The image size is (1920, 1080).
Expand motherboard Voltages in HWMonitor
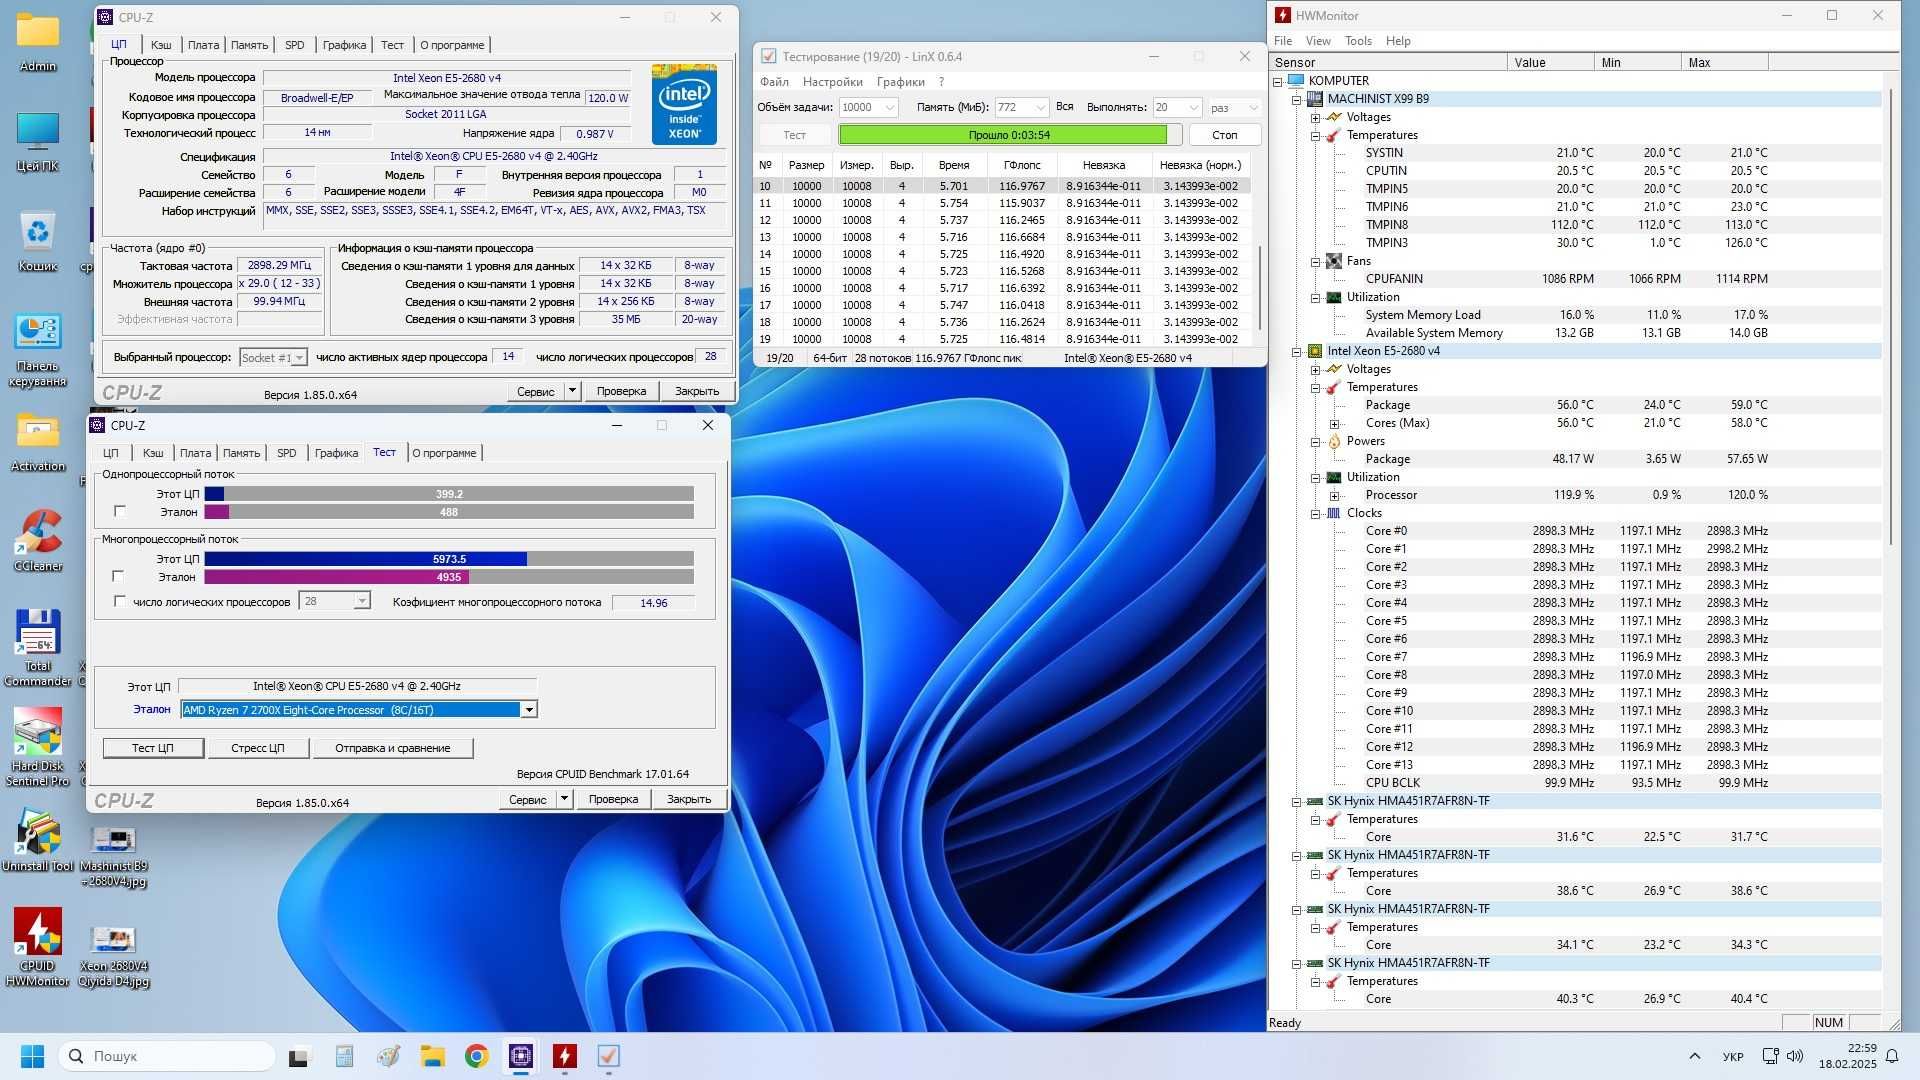point(1316,117)
